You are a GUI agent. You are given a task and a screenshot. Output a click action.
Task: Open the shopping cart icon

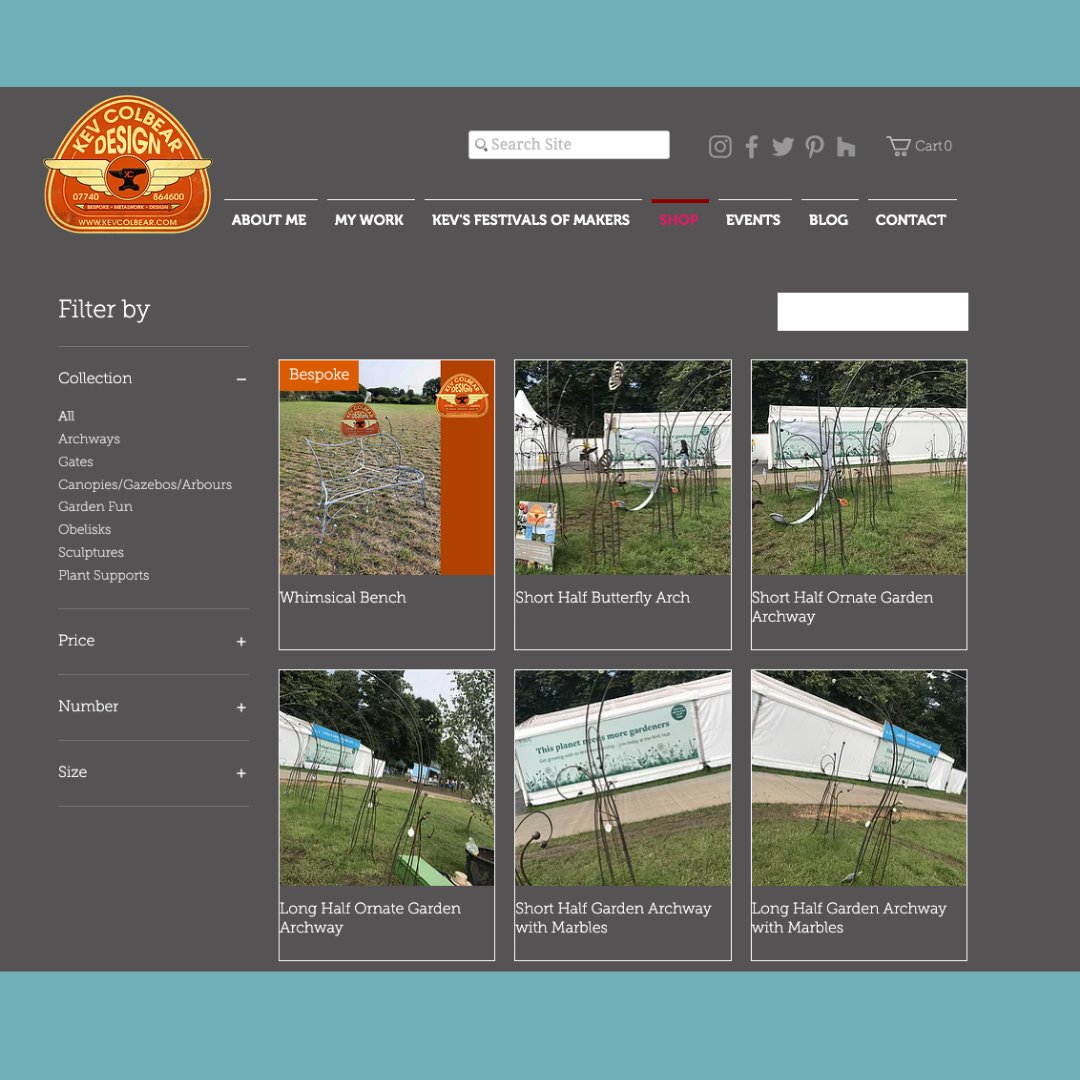pos(898,145)
